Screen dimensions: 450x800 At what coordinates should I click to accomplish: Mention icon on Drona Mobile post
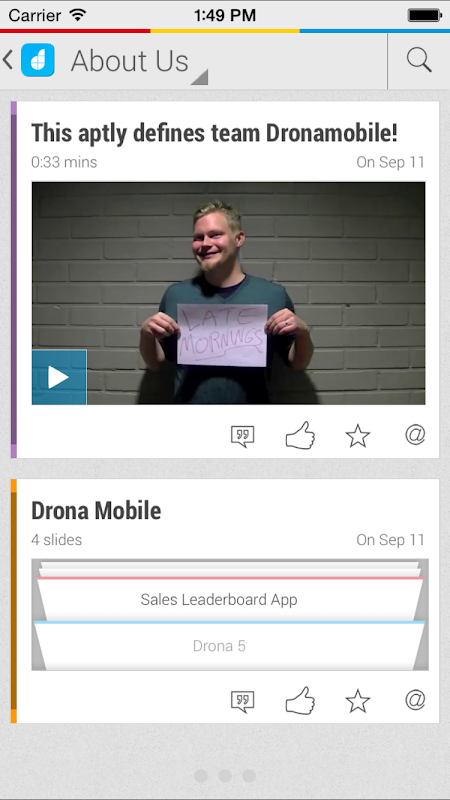[415, 699]
